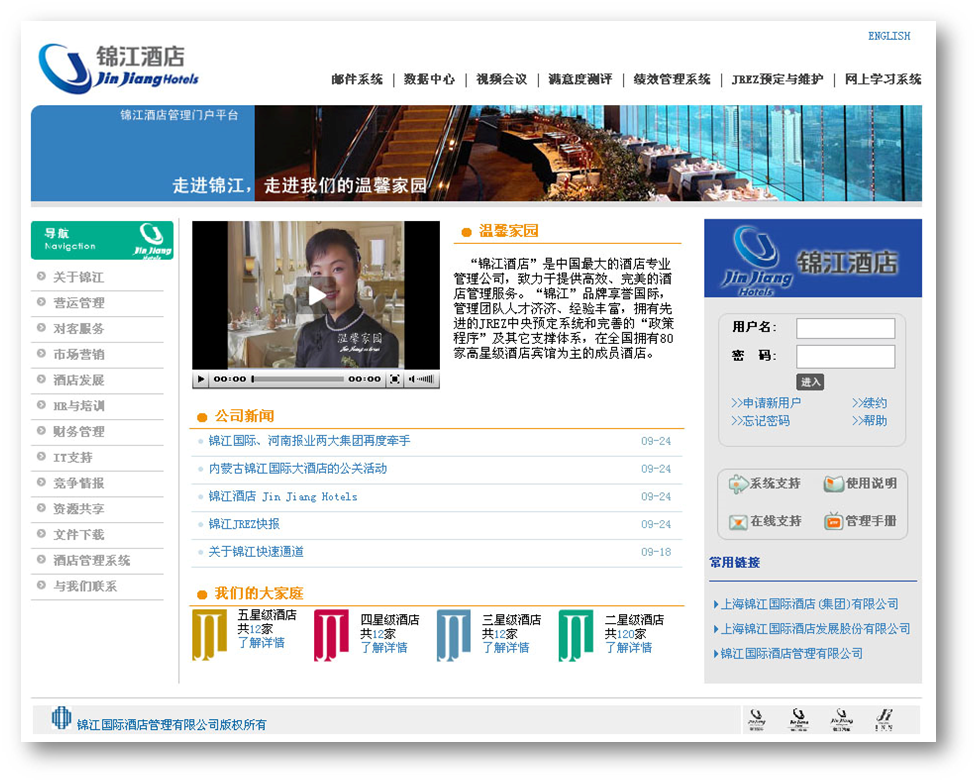Select 财务管理 in the navigation sidebar
This screenshot has height=784, width=978.
click(x=79, y=432)
